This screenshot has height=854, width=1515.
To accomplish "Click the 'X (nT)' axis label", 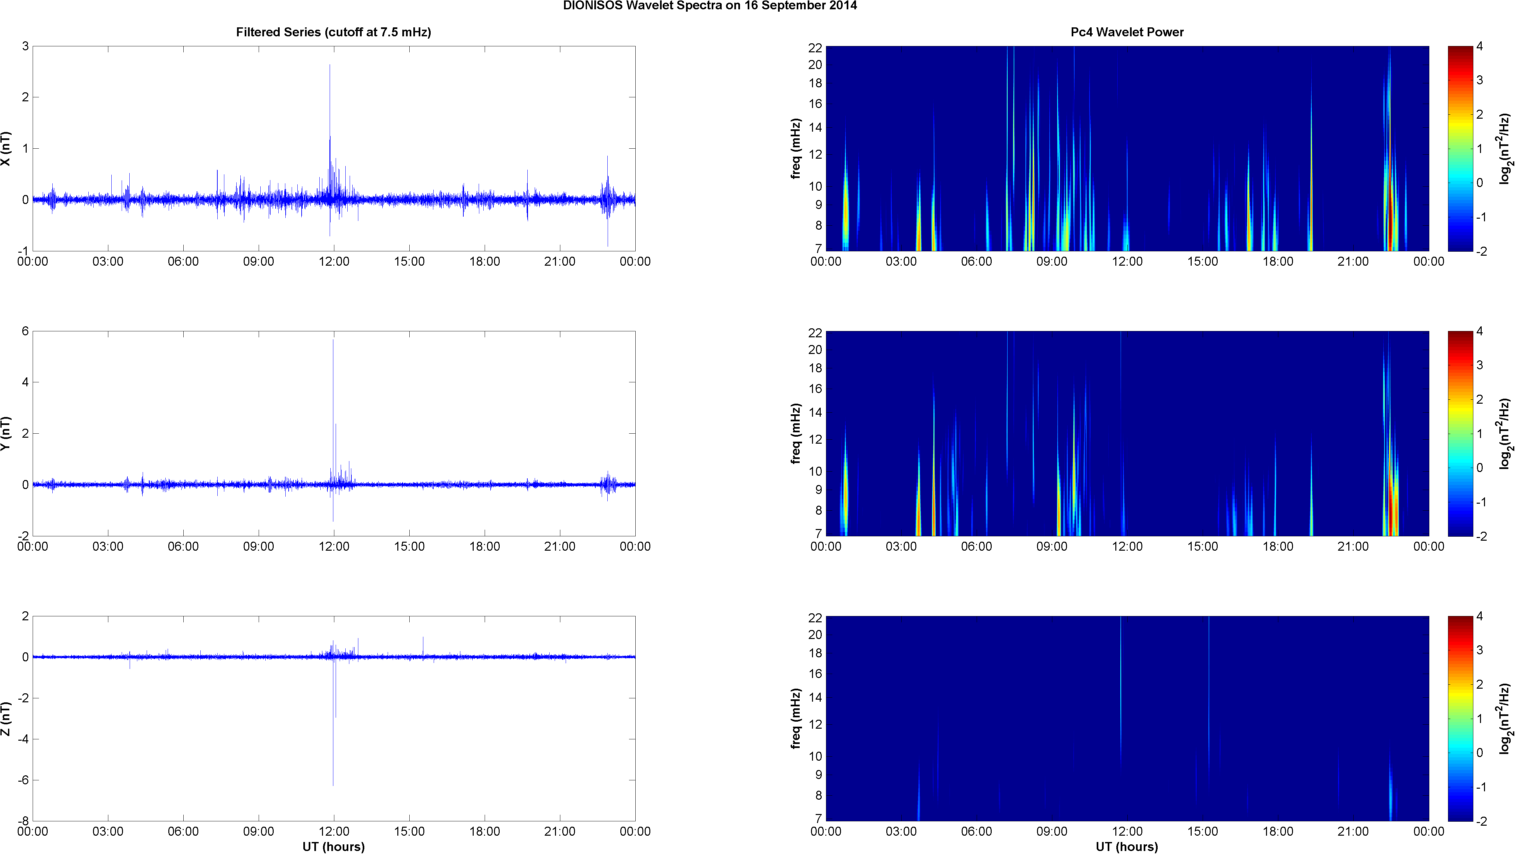I will pyautogui.click(x=7, y=148).
